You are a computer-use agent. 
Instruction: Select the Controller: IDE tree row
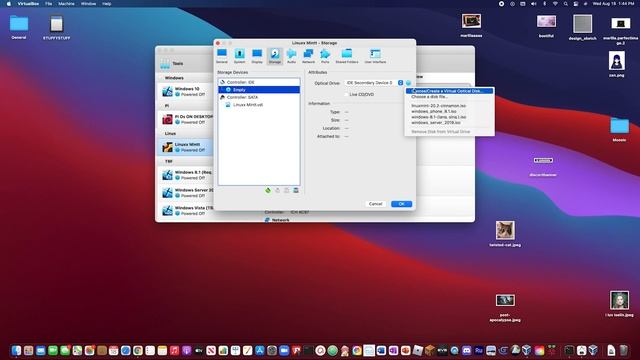259,82
